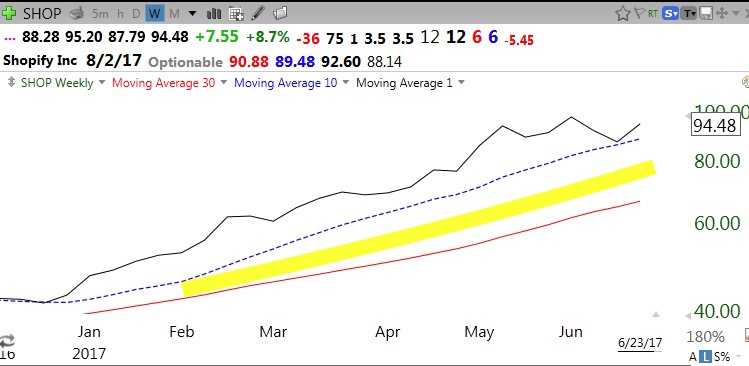Click the floppy-disk save icon
749x366 pixels.
pyautogui.click(x=706, y=13)
